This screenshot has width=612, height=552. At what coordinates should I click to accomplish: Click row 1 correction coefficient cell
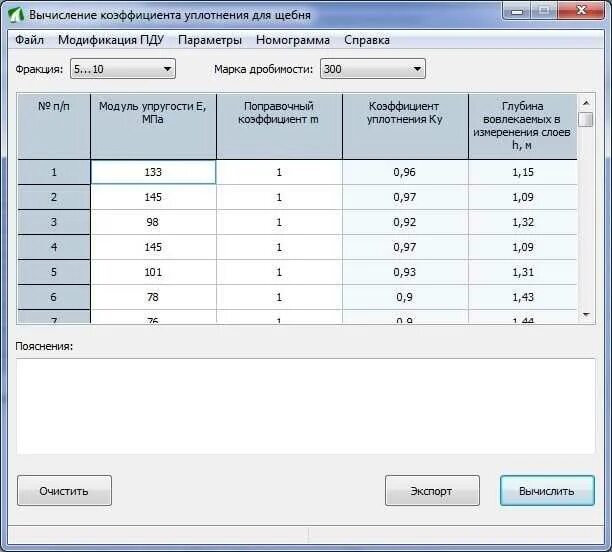[279, 172]
